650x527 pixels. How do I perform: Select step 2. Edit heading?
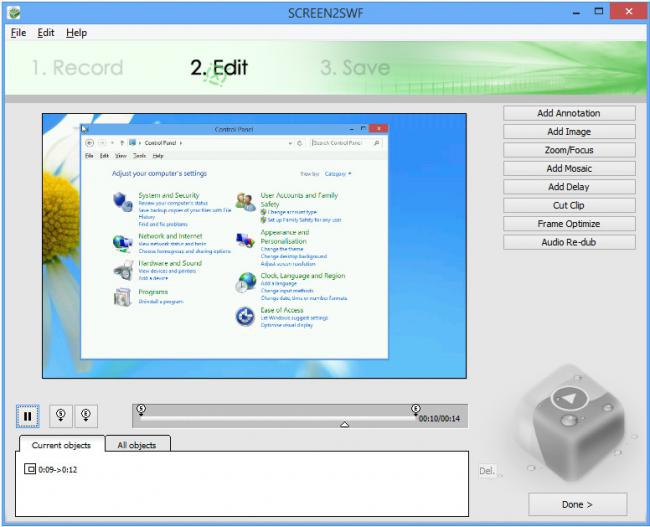(x=219, y=68)
